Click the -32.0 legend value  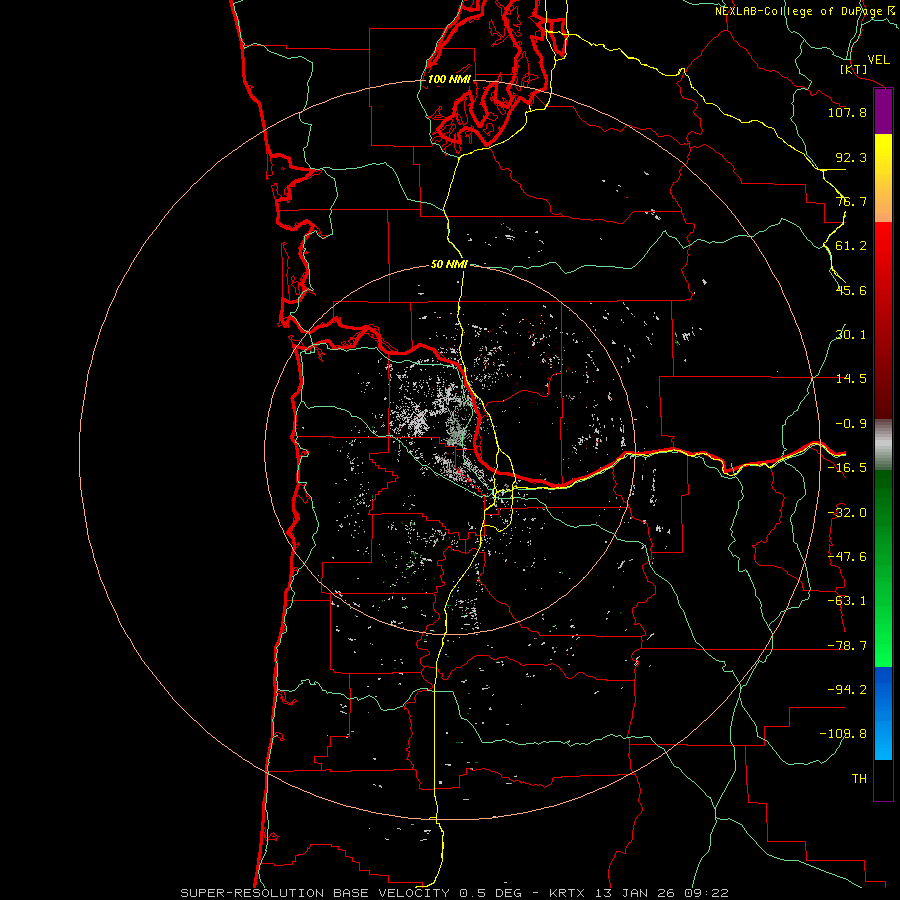(847, 513)
